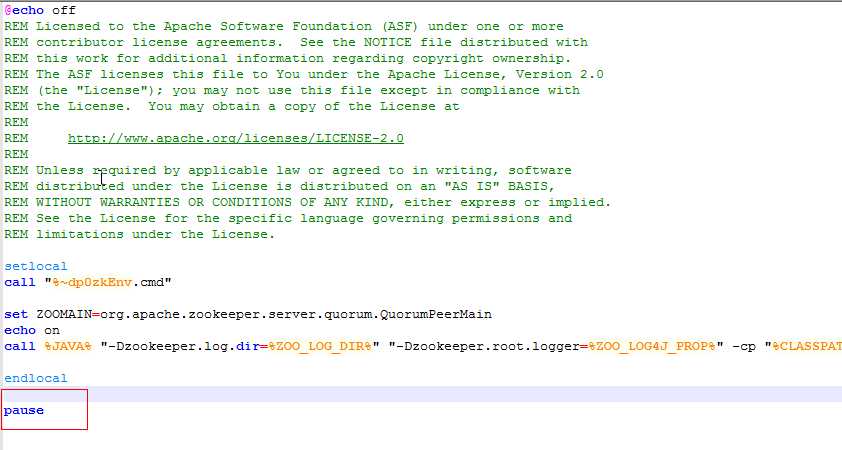Click 'REM The ASF licenses this file' line
The image size is (842, 450).
(304, 75)
